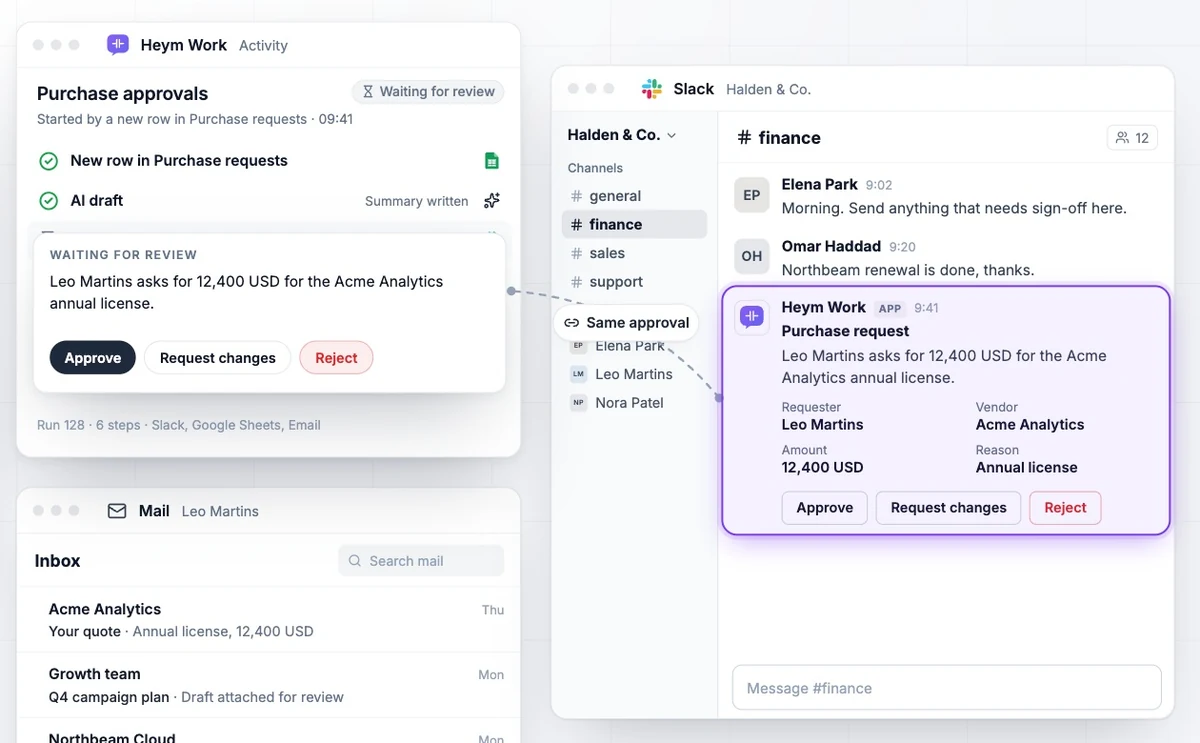Viewport: 1200px width, 743px height.
Task: Focus the Message #finance input box
Action: click(x=947, y=688)
